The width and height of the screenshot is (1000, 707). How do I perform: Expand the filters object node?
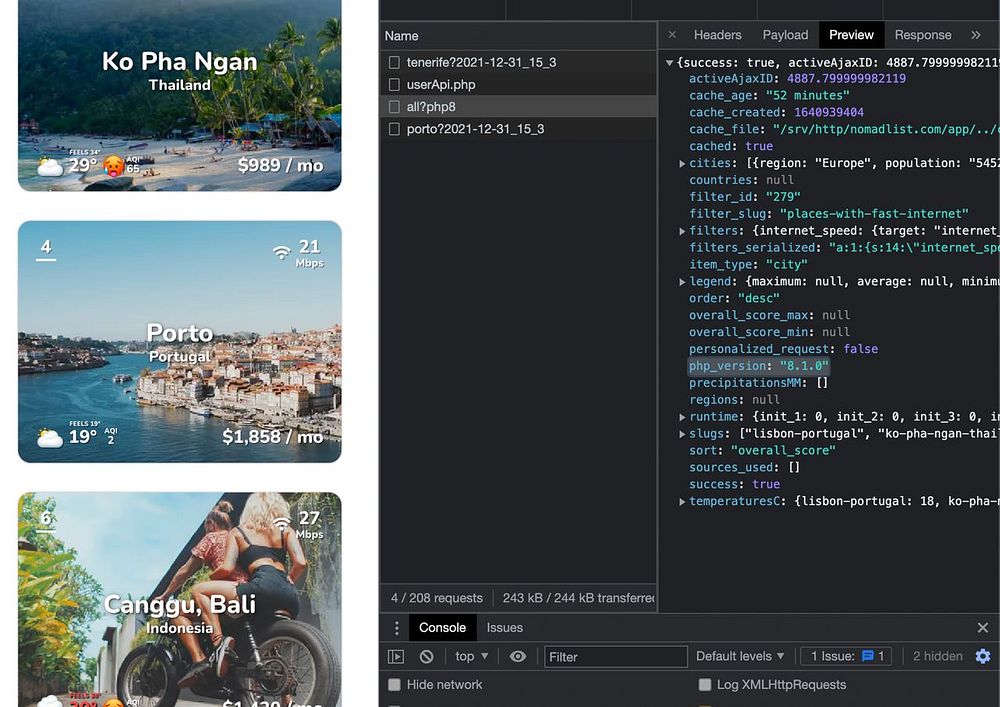683,231
